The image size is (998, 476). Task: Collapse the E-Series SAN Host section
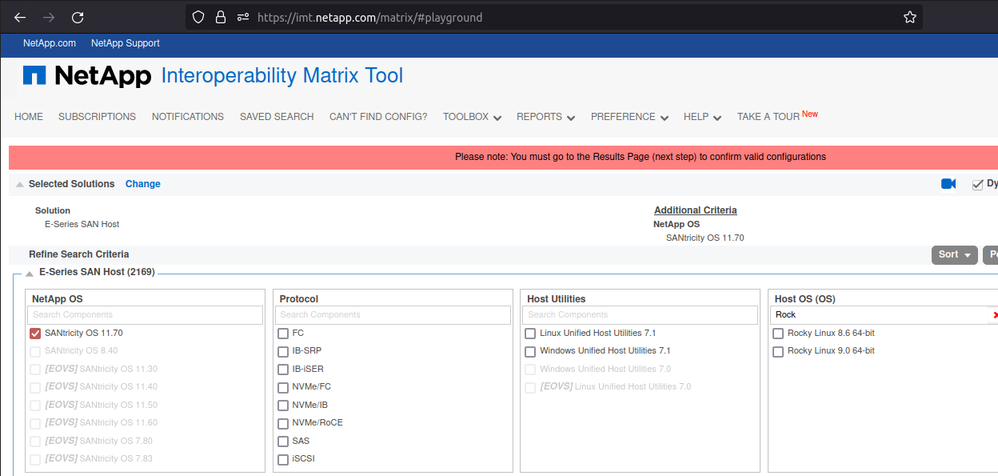[30, 272]
